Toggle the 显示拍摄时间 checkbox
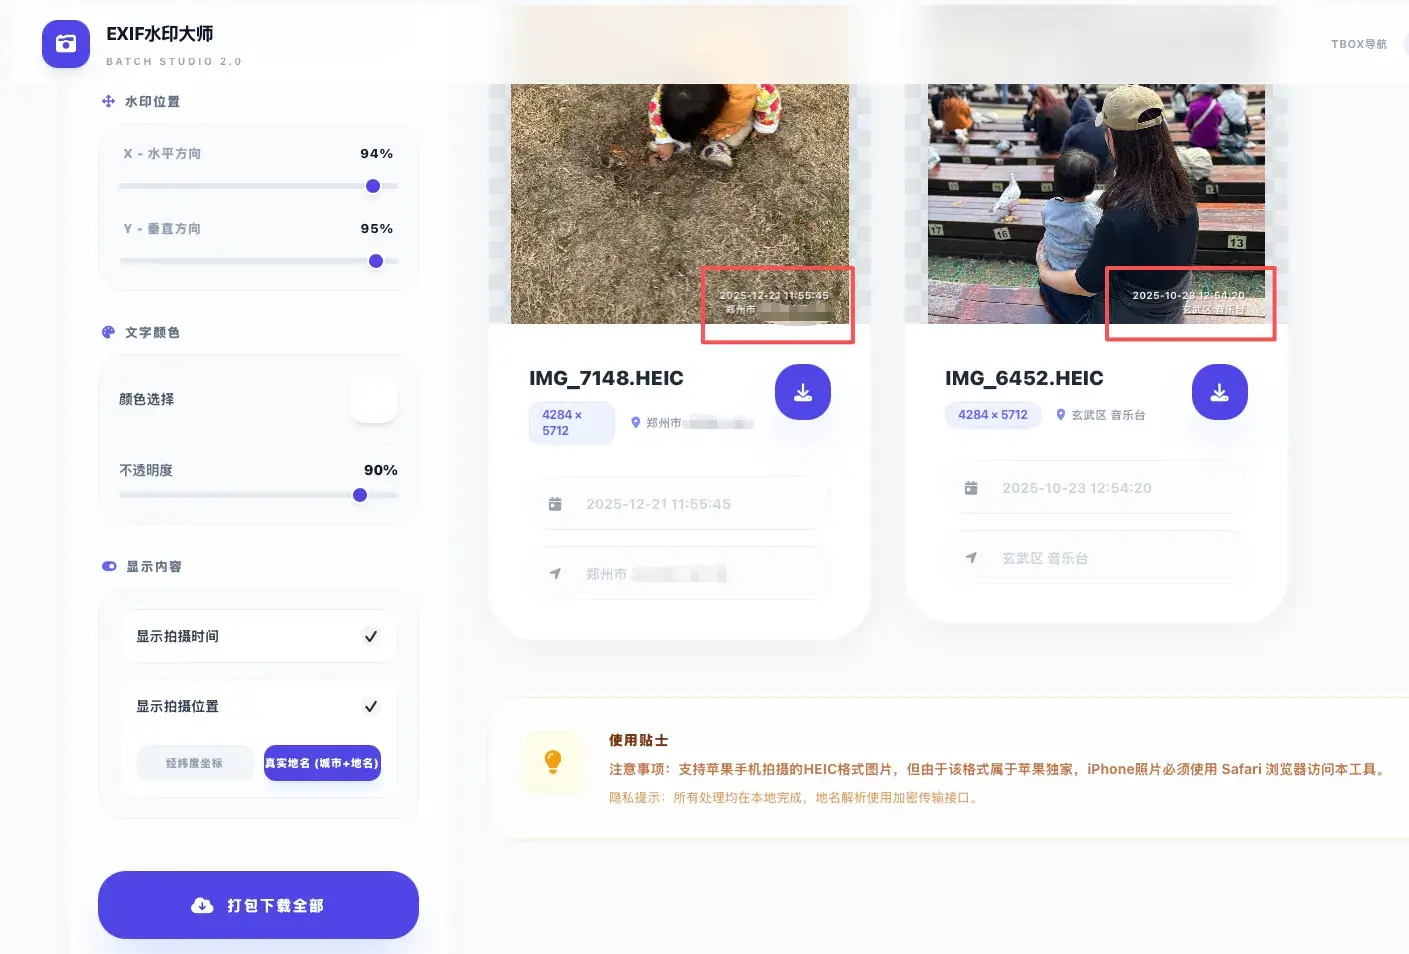The height and width of the screenshot is (954, 1409). point(370,636)
